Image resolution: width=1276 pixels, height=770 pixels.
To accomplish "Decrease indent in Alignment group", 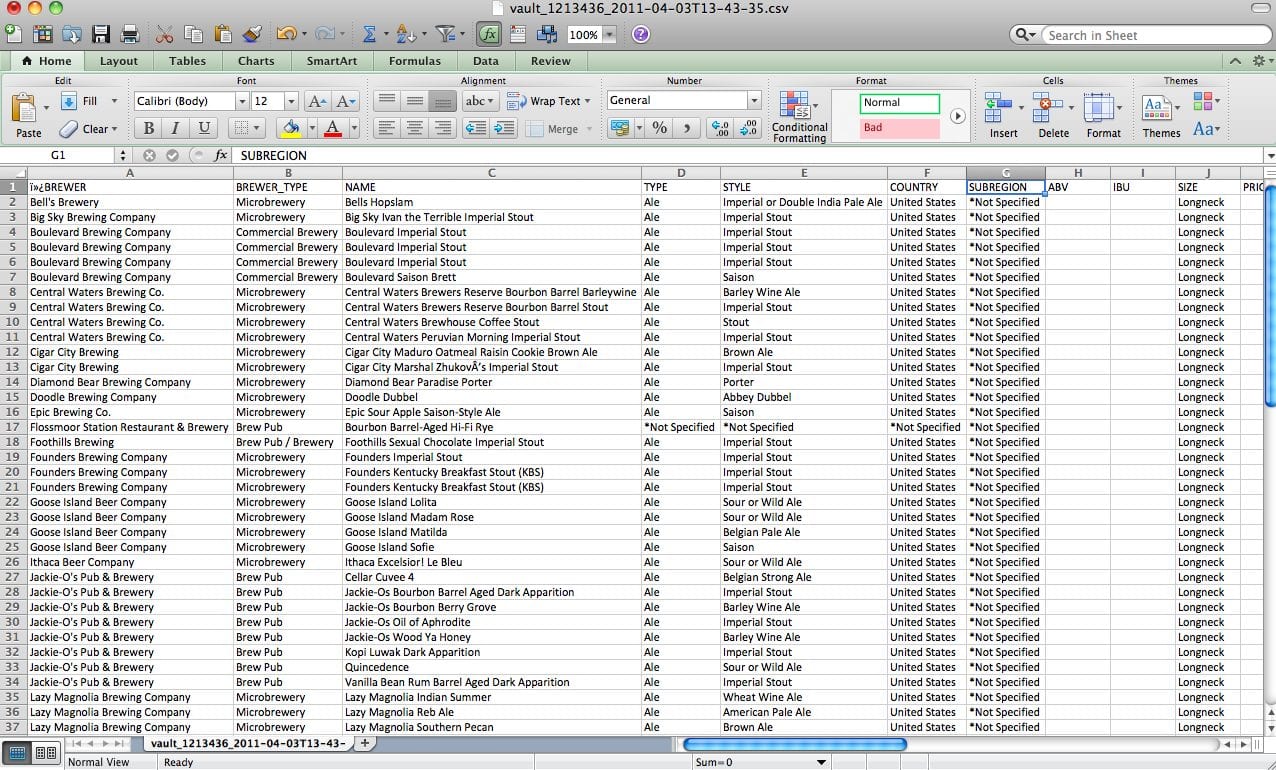I will [475, 128].
